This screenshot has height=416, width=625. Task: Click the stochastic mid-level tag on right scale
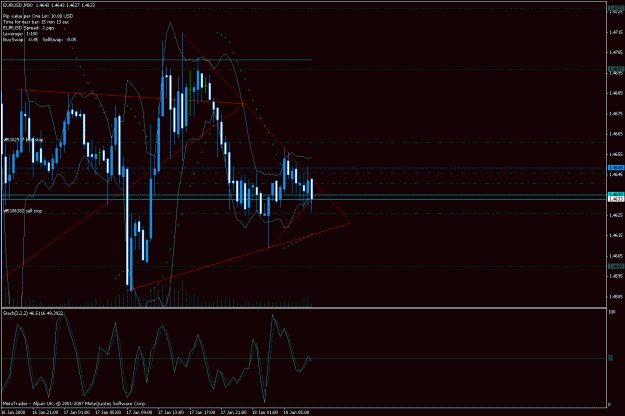610,358
